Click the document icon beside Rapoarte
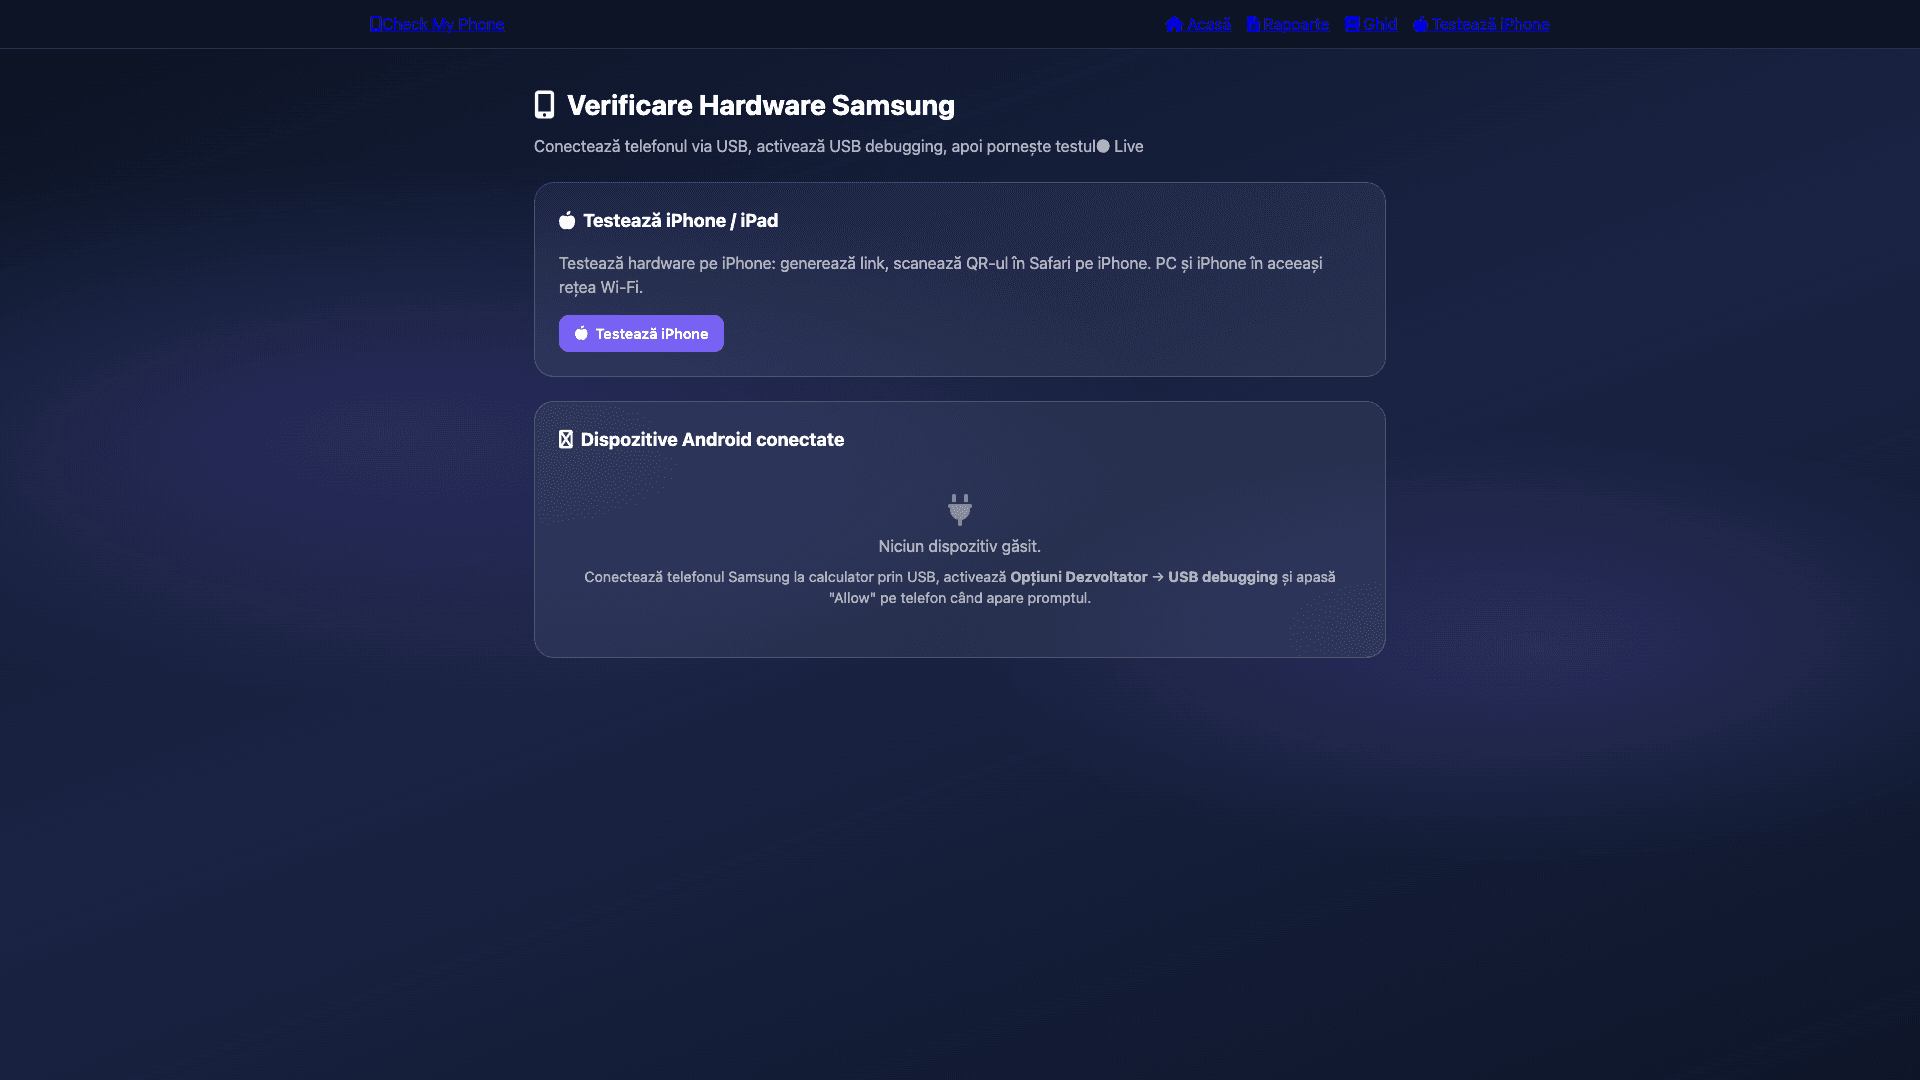 click(x=1253, y=24)
